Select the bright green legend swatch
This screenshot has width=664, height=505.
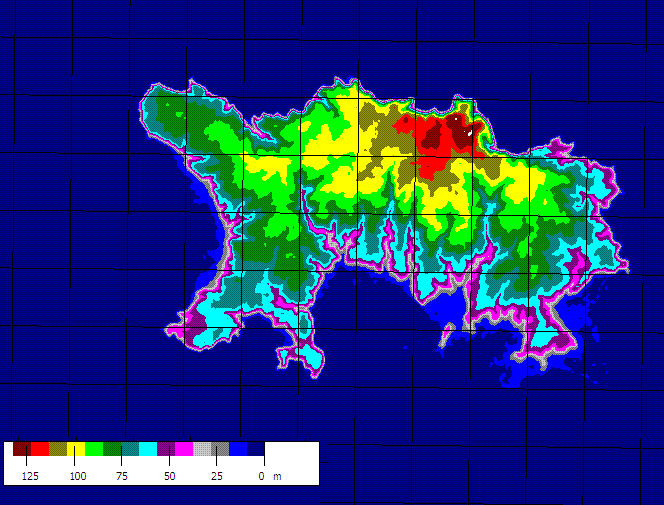pyautogui.click(x=94, y=450)
